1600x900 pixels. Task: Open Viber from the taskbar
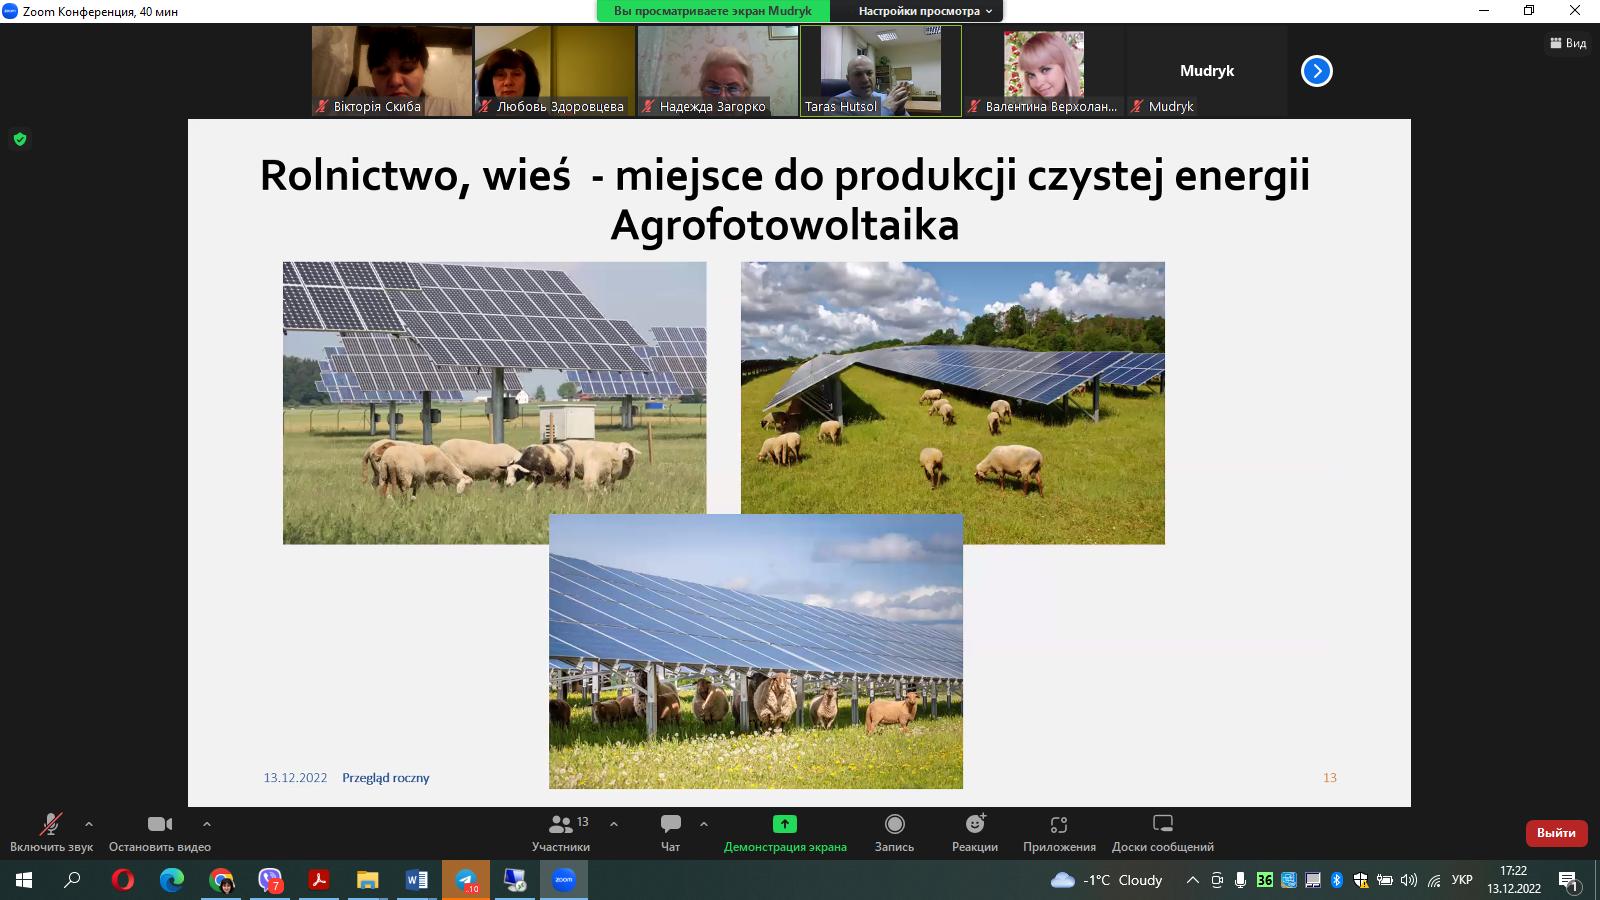coord(270,880)
